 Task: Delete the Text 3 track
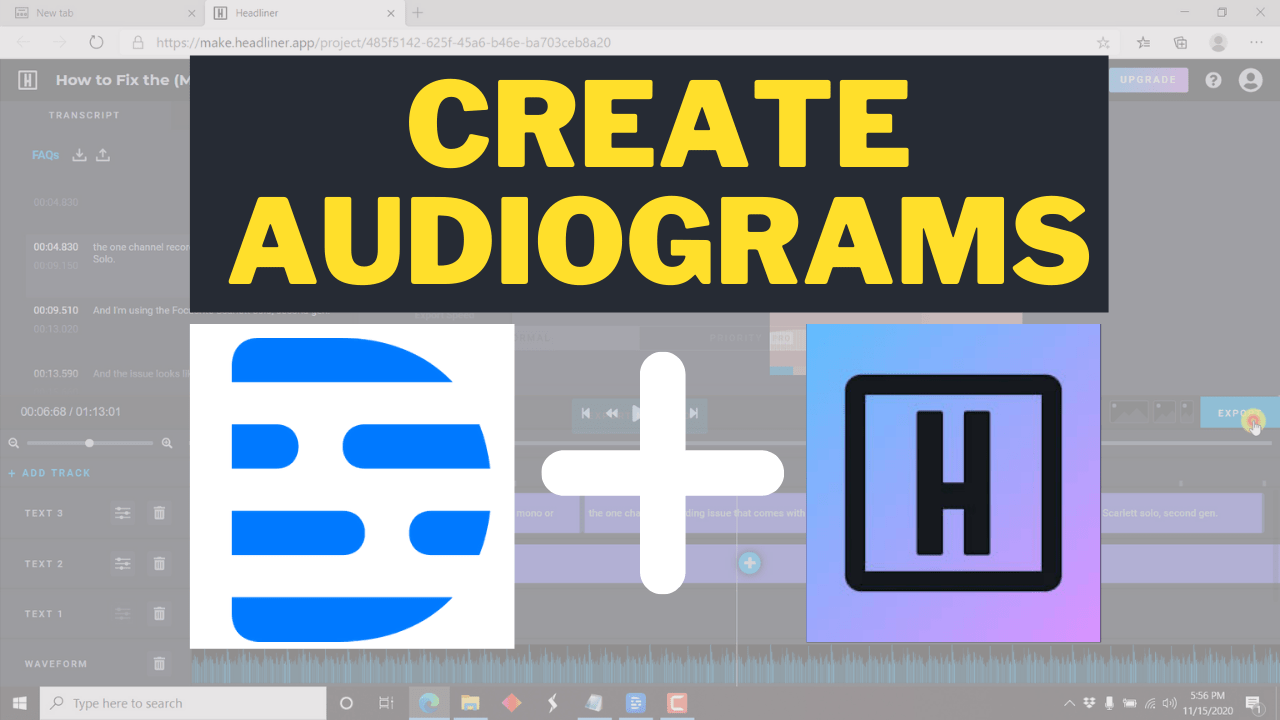159,513
